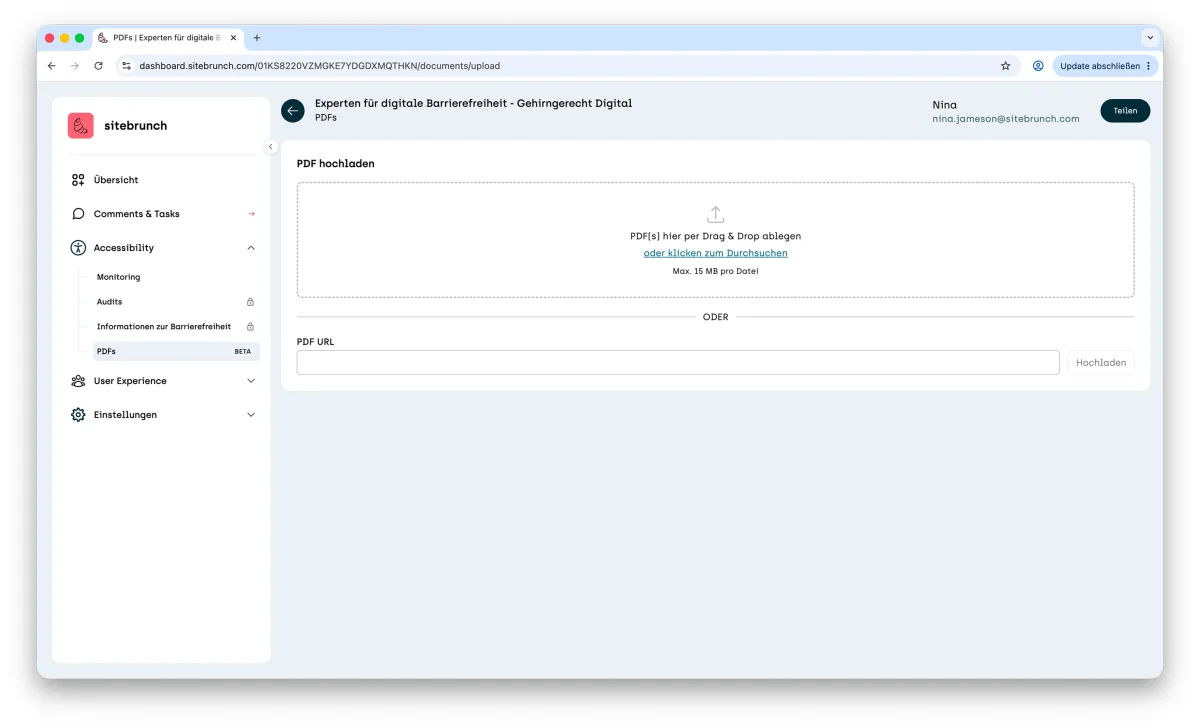Click the "oder klicken zum Durchsuchen" link

pos(716,253)
